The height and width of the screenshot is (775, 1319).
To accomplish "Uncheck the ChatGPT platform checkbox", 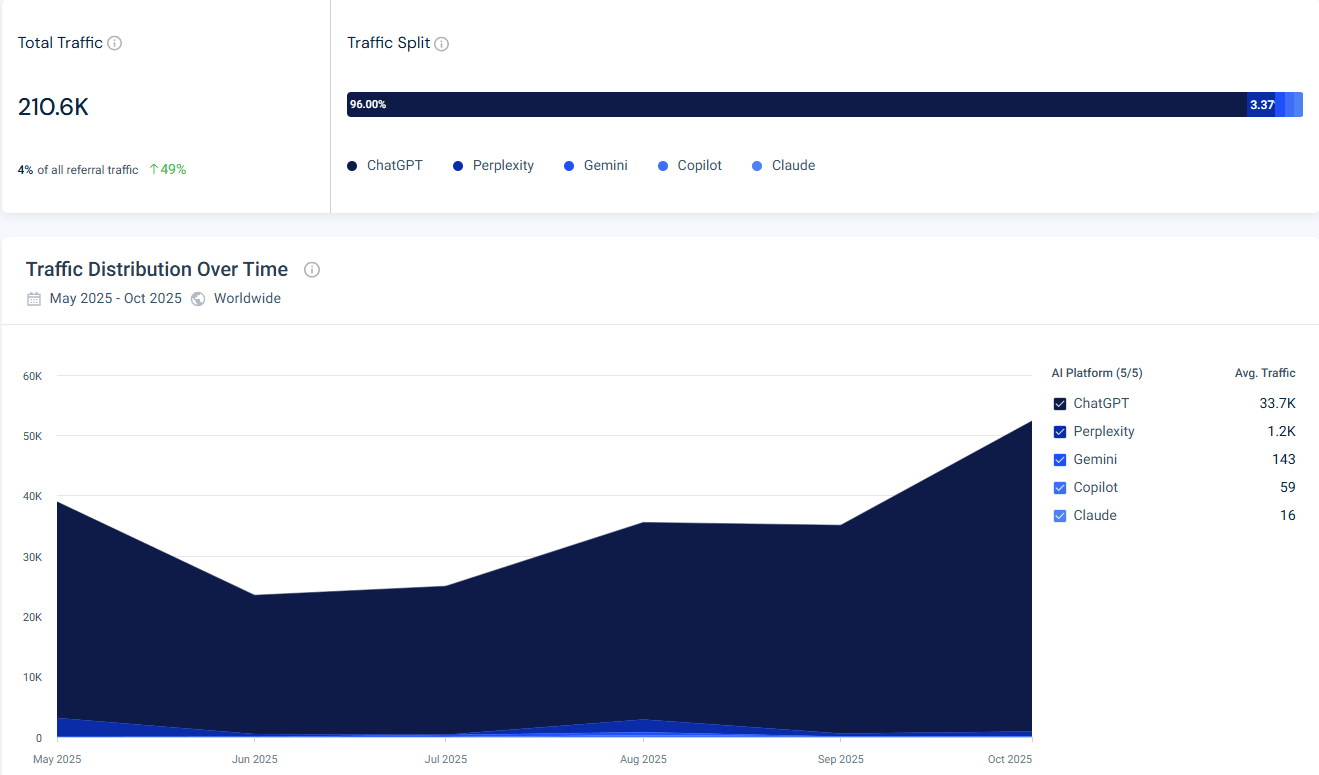I will point(1060,404).
